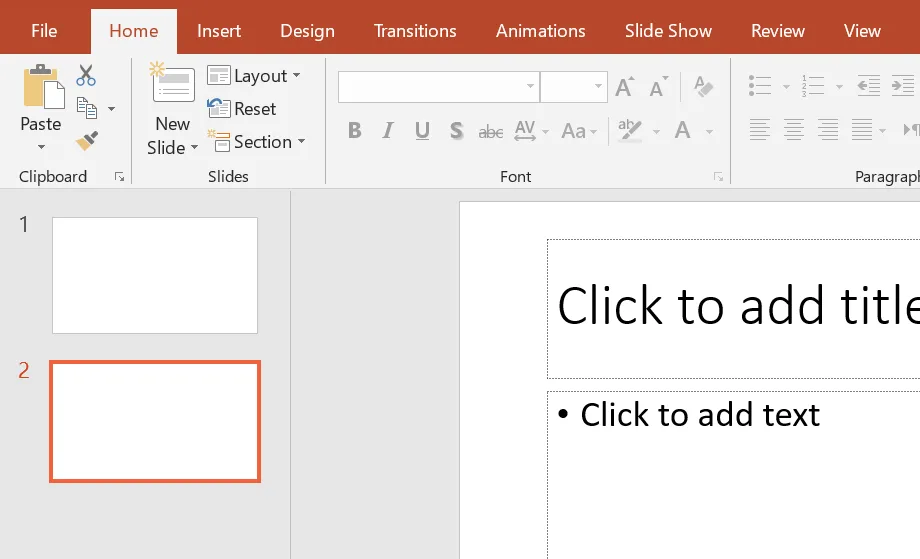Change the font color A button
Image resolution: width=920 pixels, height=559 pixels.
(x=682, y=130)
